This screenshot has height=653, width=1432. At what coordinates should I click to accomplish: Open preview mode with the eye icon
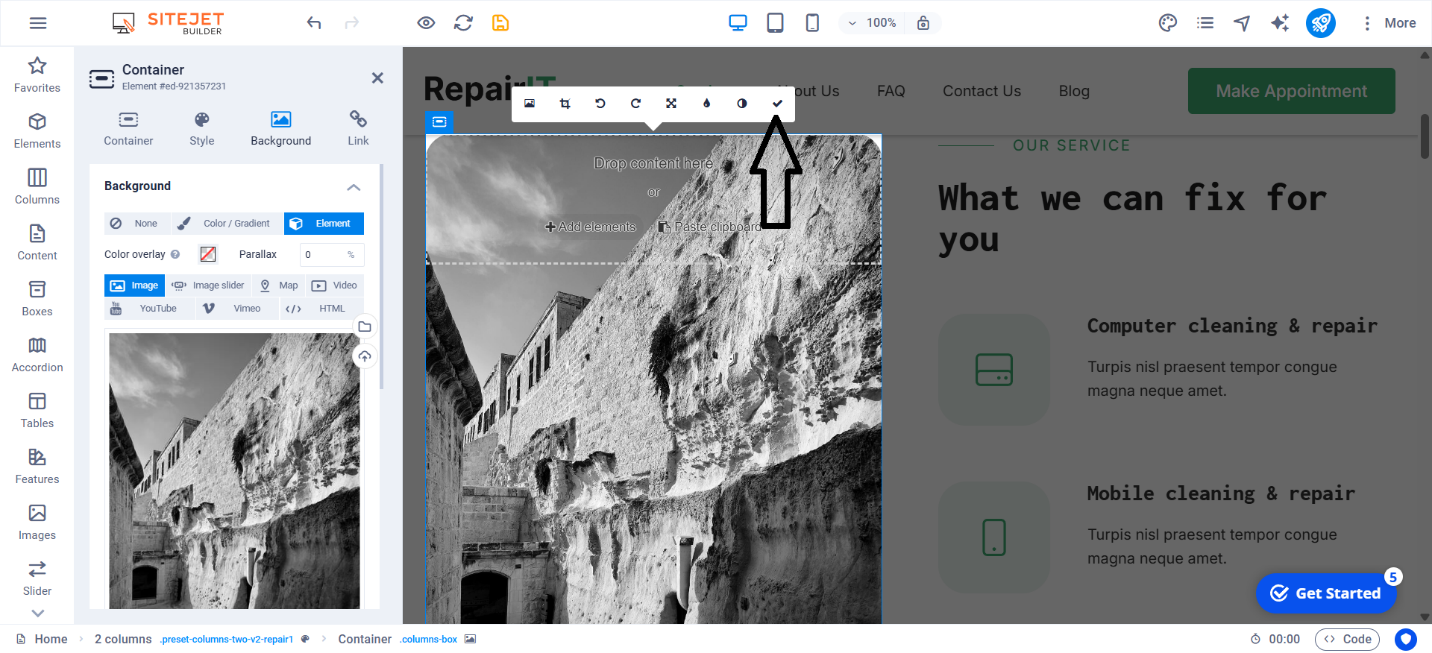[426, 23]
